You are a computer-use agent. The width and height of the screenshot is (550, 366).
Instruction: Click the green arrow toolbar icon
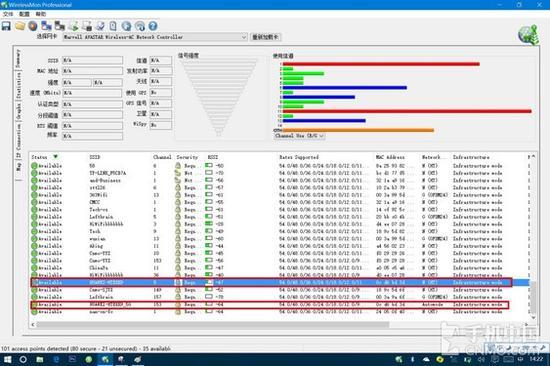[73, 26]
